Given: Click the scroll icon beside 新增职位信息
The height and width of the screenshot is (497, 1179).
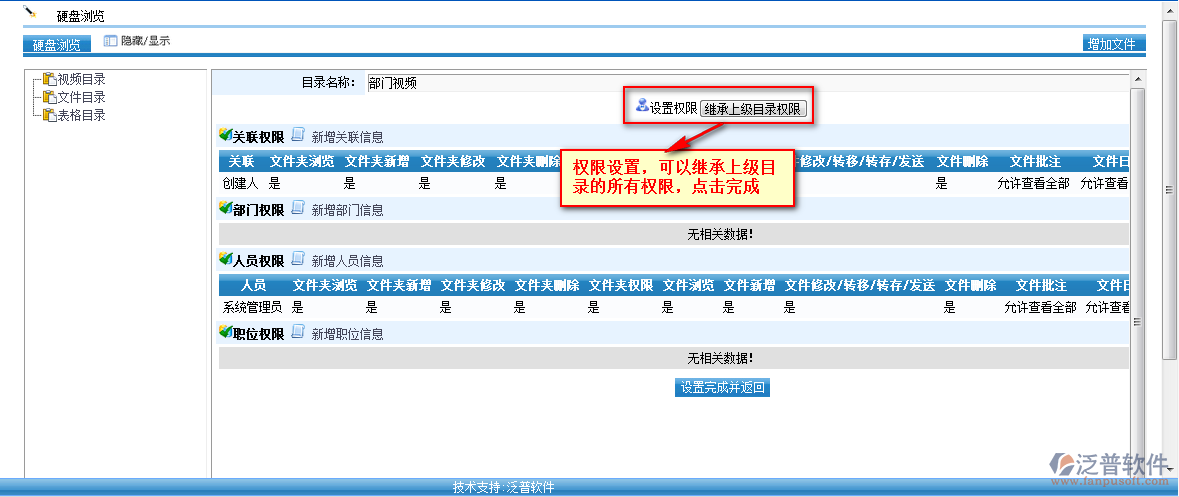Looking at the screenshot, I should point(297,333).
